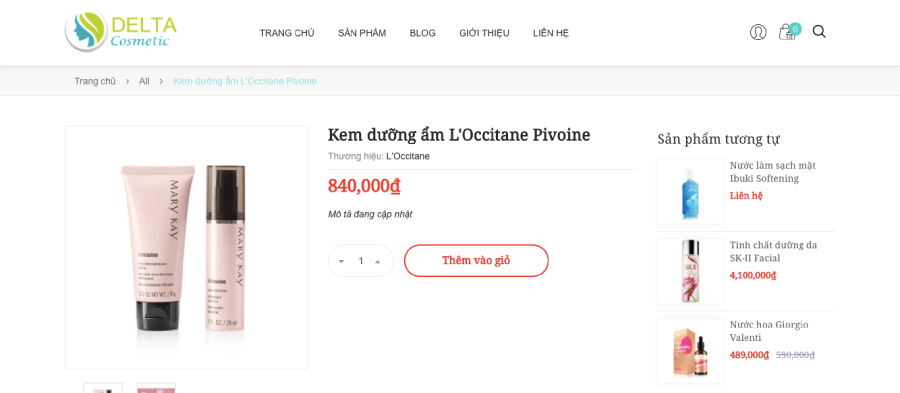Open Nước hoa Giorgio Valenti product image
The width and height of the screenshot is (900, 393).
(690, 351)
